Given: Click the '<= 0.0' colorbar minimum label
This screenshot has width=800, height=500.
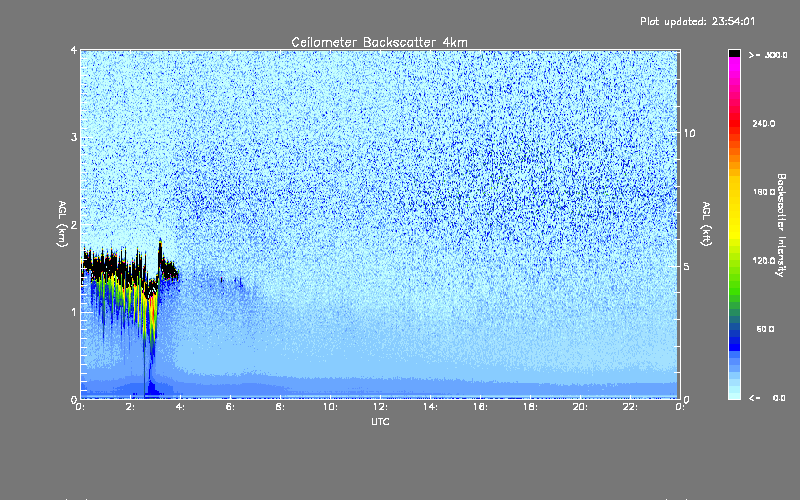Looking at the screenshot, I should 768,398.
